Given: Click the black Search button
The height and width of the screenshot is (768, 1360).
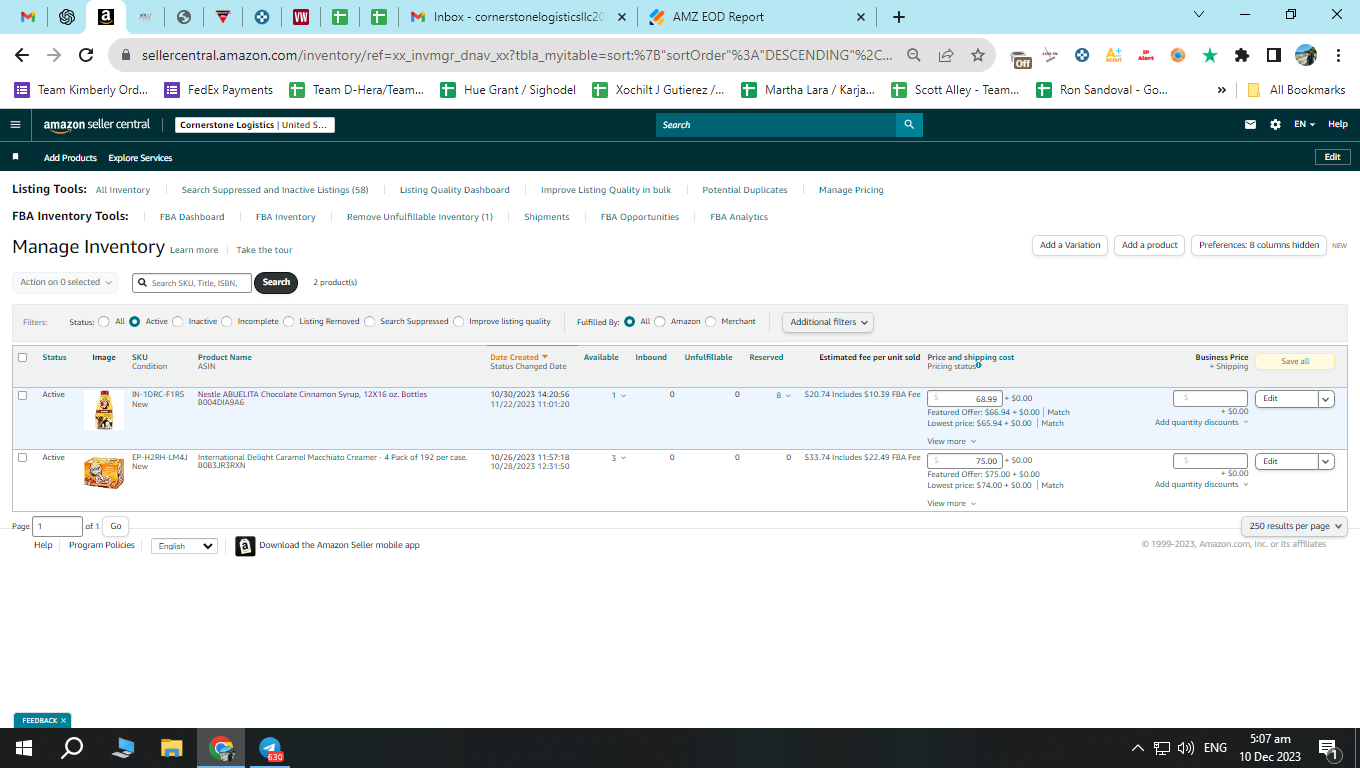Looking at the screenshot, I should pos(276,283).
